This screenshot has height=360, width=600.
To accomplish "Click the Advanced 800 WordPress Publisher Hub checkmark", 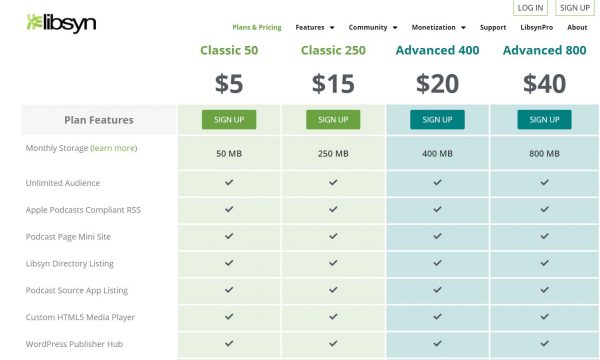I will 545,343.
